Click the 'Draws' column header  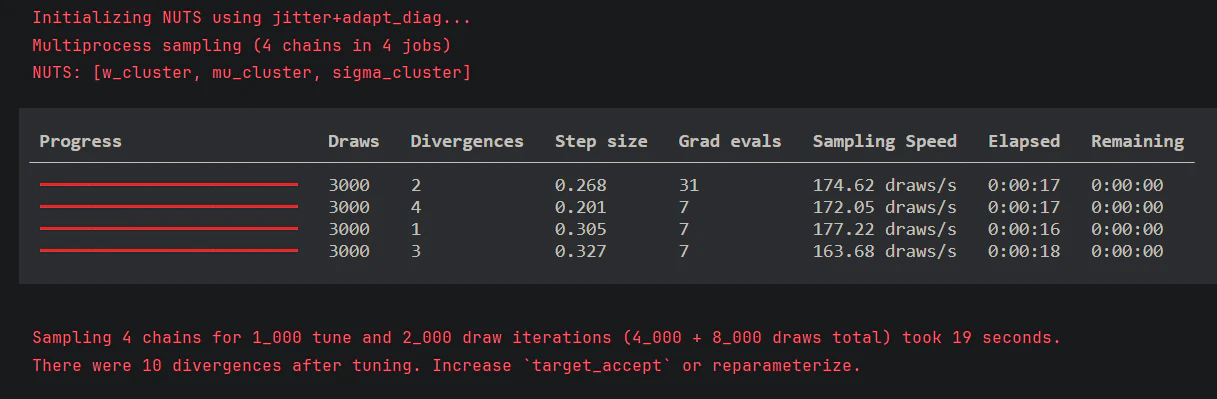[x=354, y=141]
